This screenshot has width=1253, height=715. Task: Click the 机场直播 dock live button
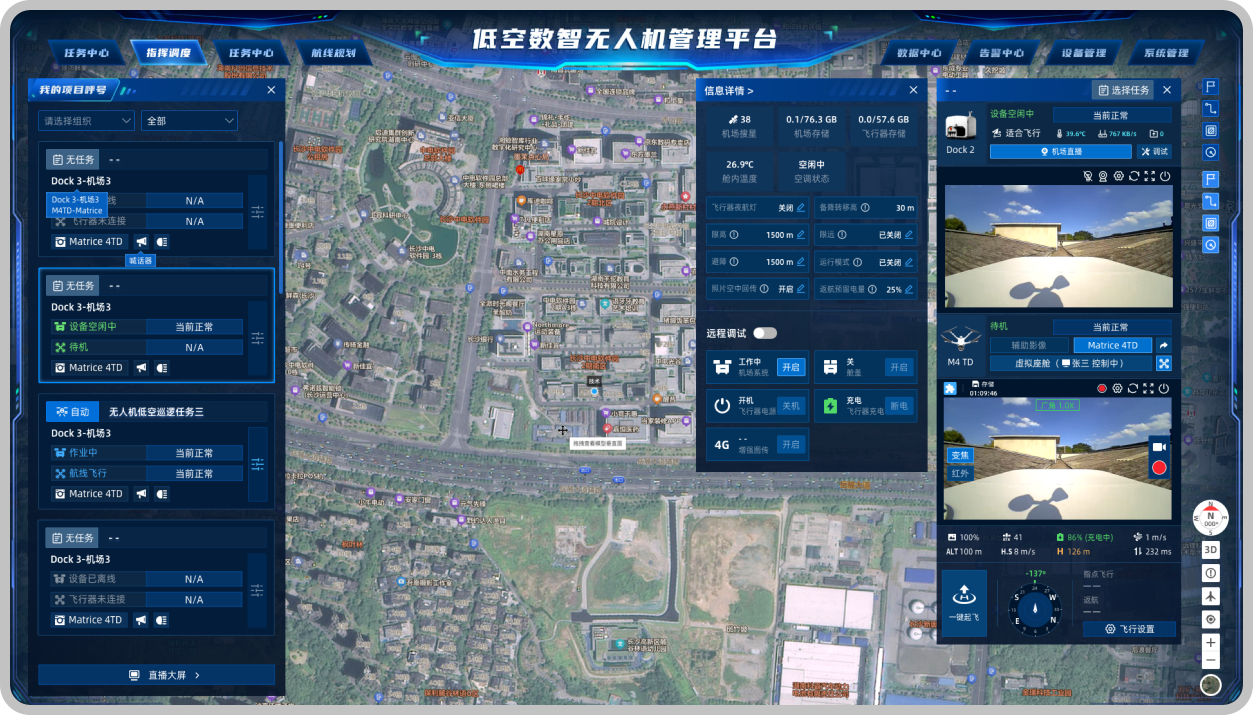click(x=1060, y=152)
